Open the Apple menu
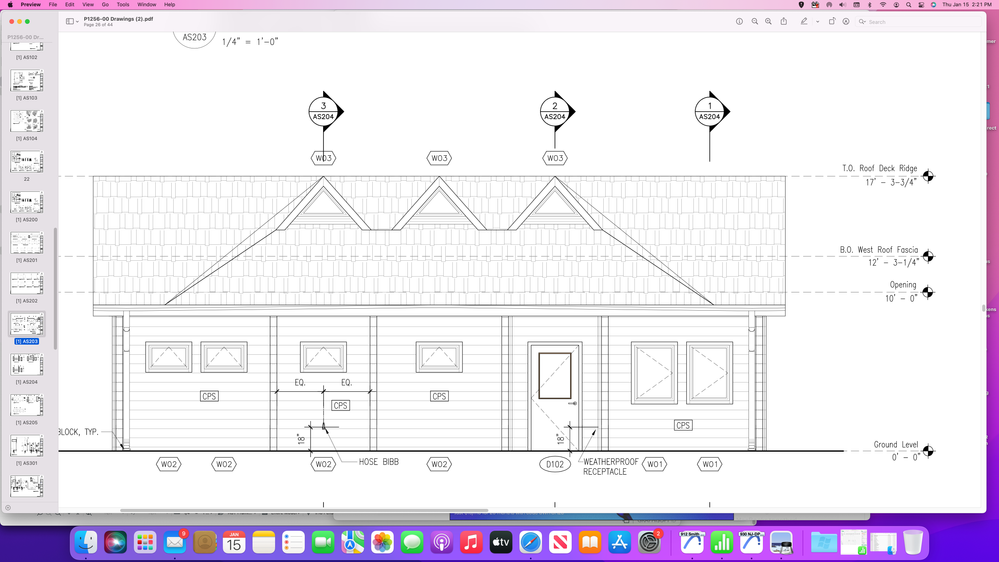 tap(10, 4)
